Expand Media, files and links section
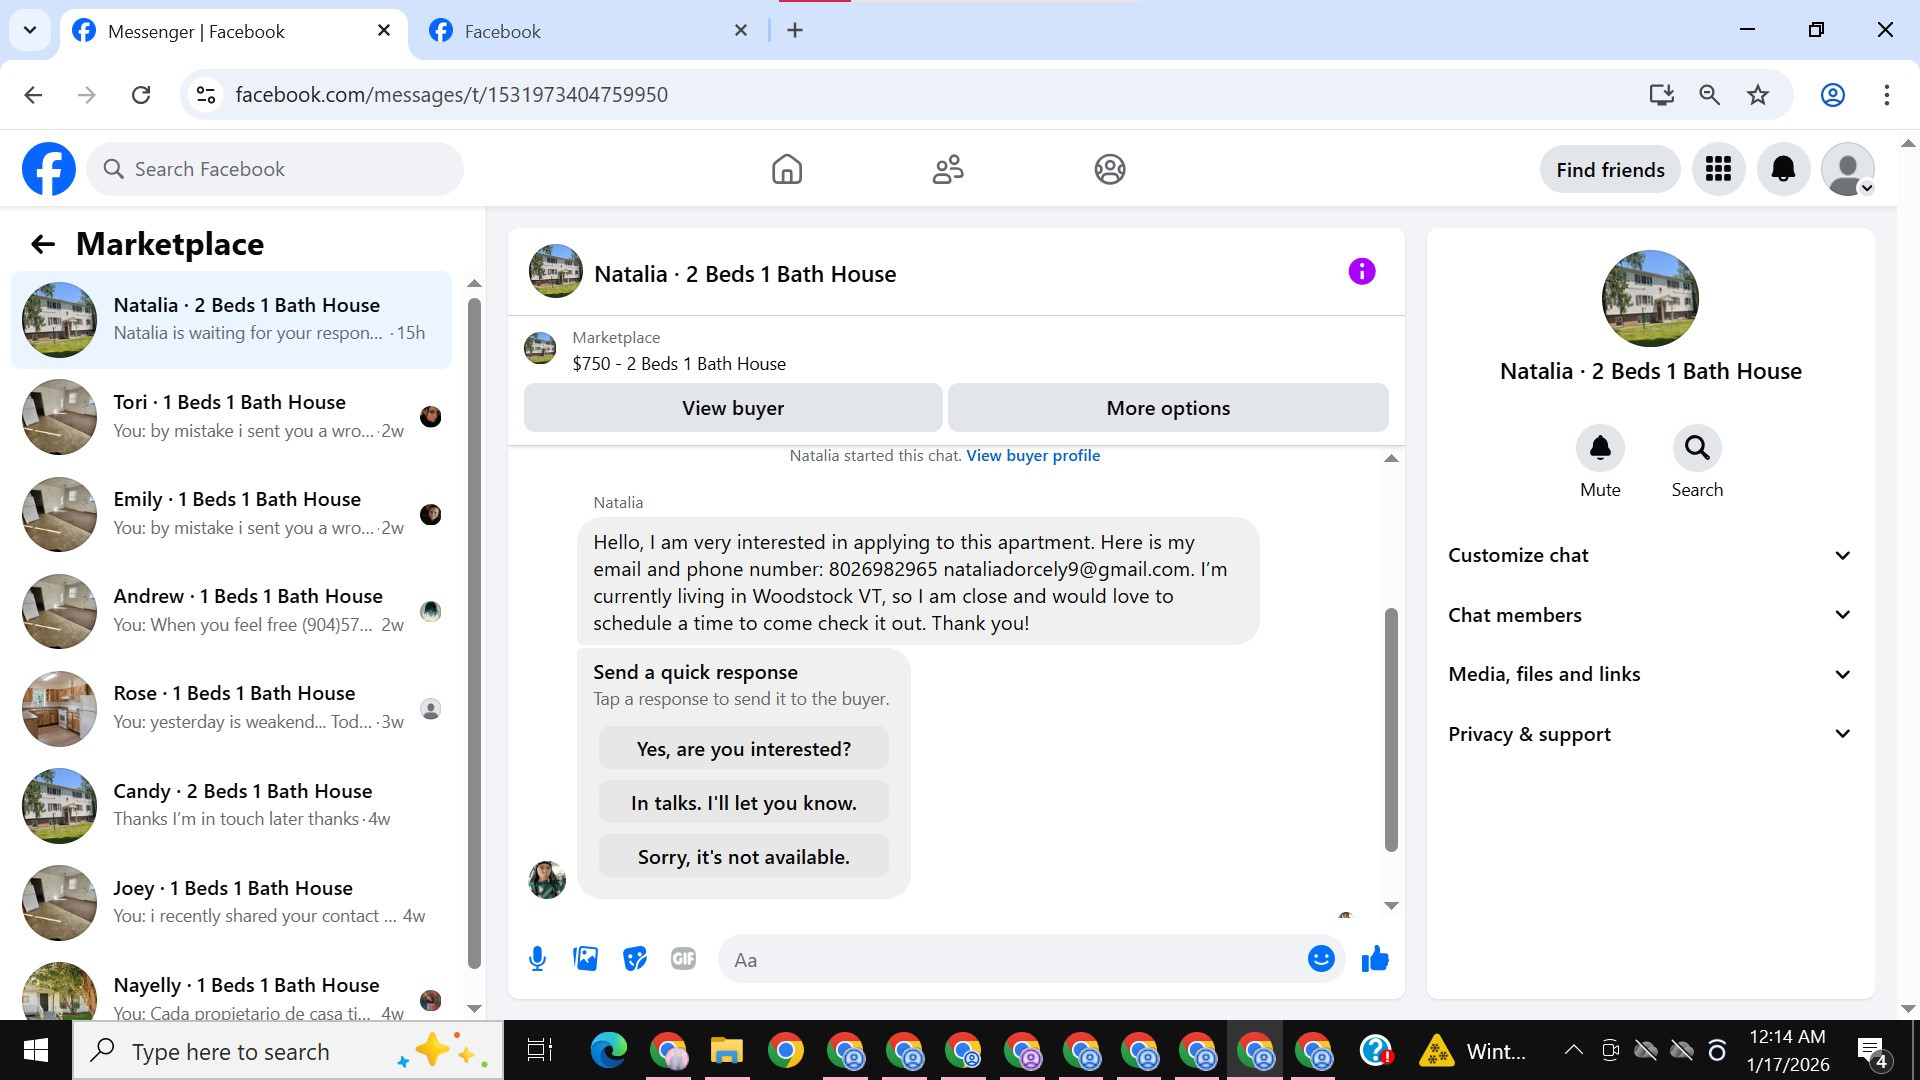Viewport: 1920px width, 1080px height. 1649,674
